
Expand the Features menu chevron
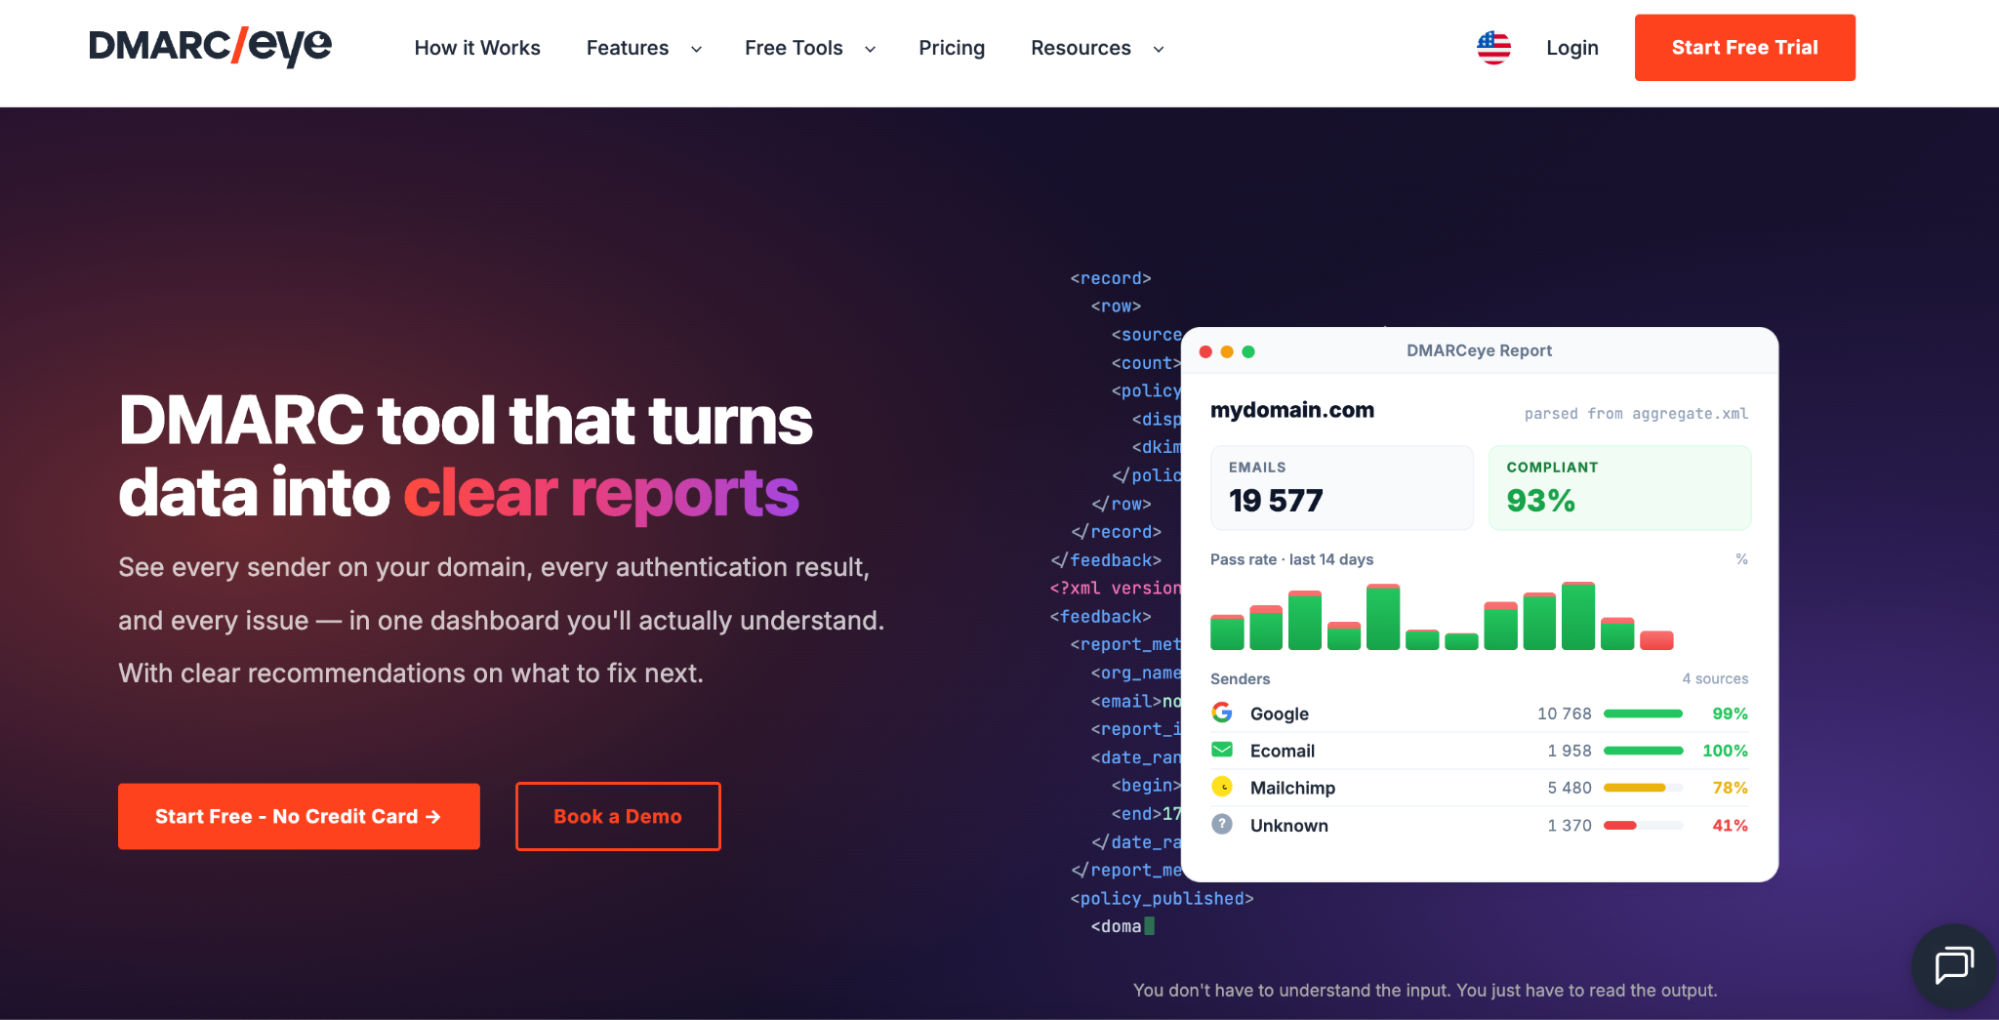696,49
